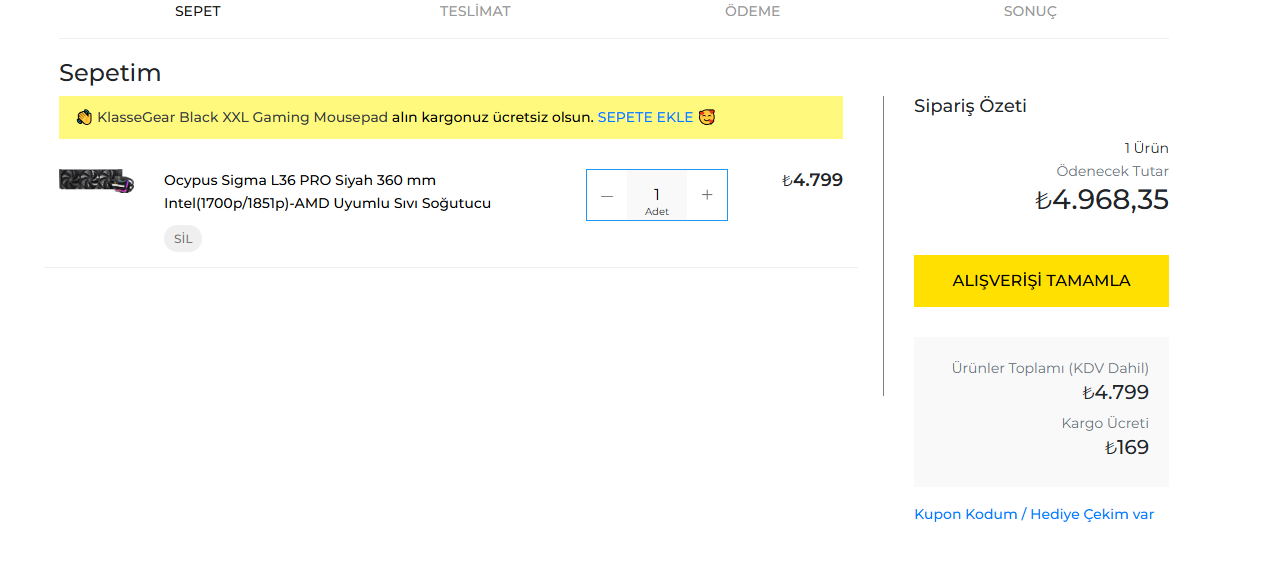Go to the TESLİMAT step tab
The width and height of the screenshot is (1274, 563).
tap(475, 11)
